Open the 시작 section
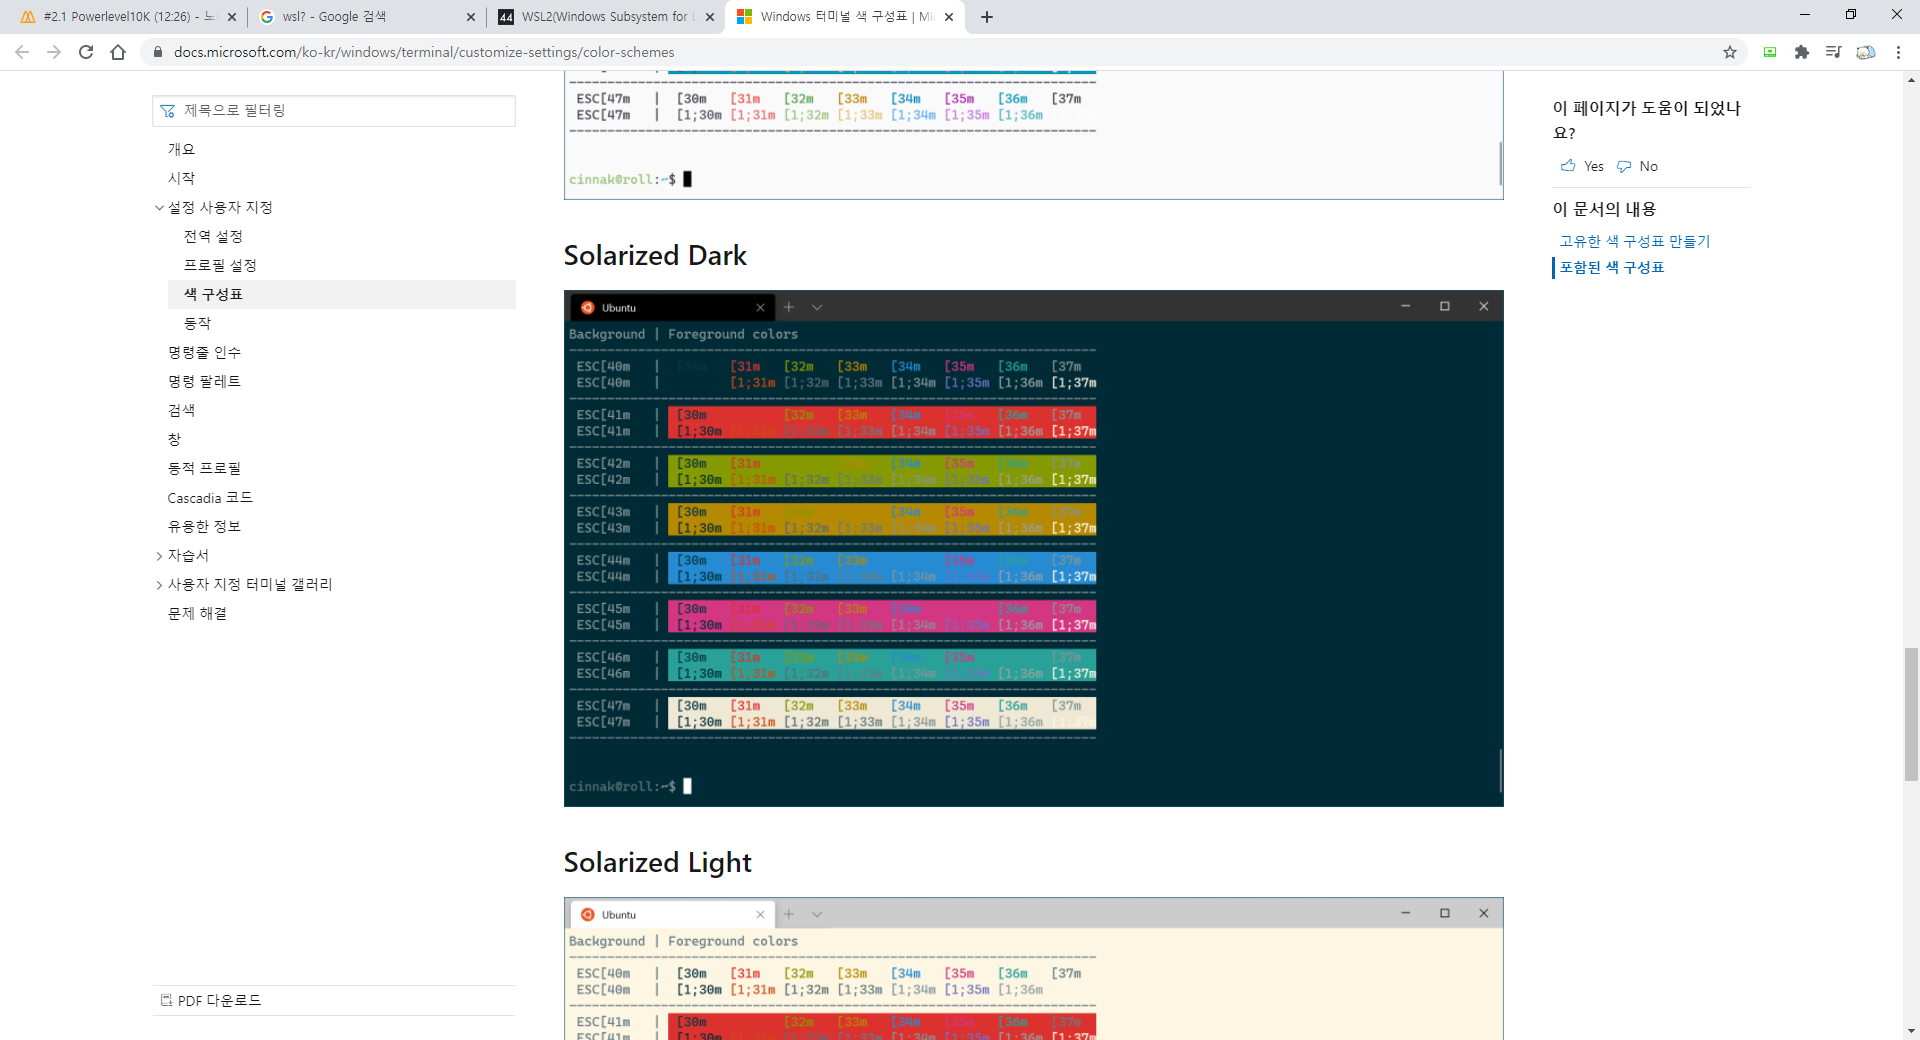This screenshot has height=1040, width=1920. point(181,178)
